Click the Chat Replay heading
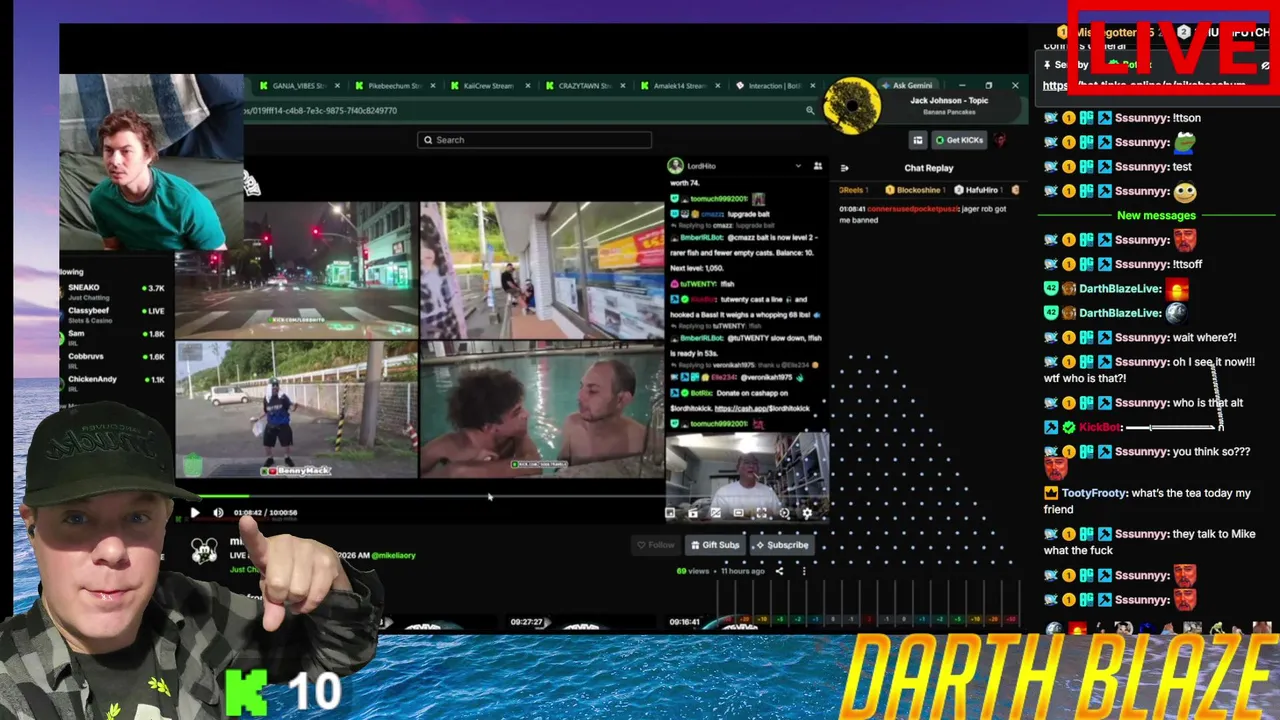The image size is (1280, 720). pyautogui.click(x=929, y=168)
